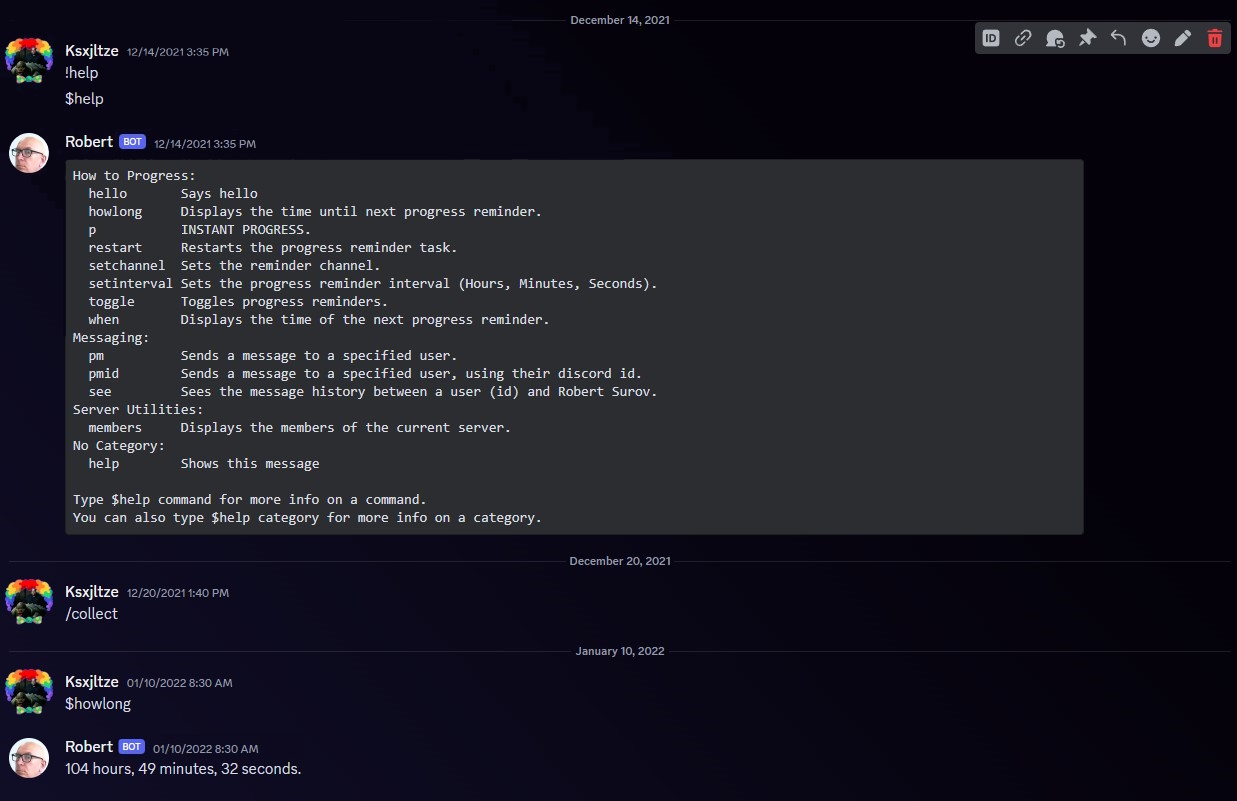
Task: Copy the message link with chain icon
Action: [1023, 38]
